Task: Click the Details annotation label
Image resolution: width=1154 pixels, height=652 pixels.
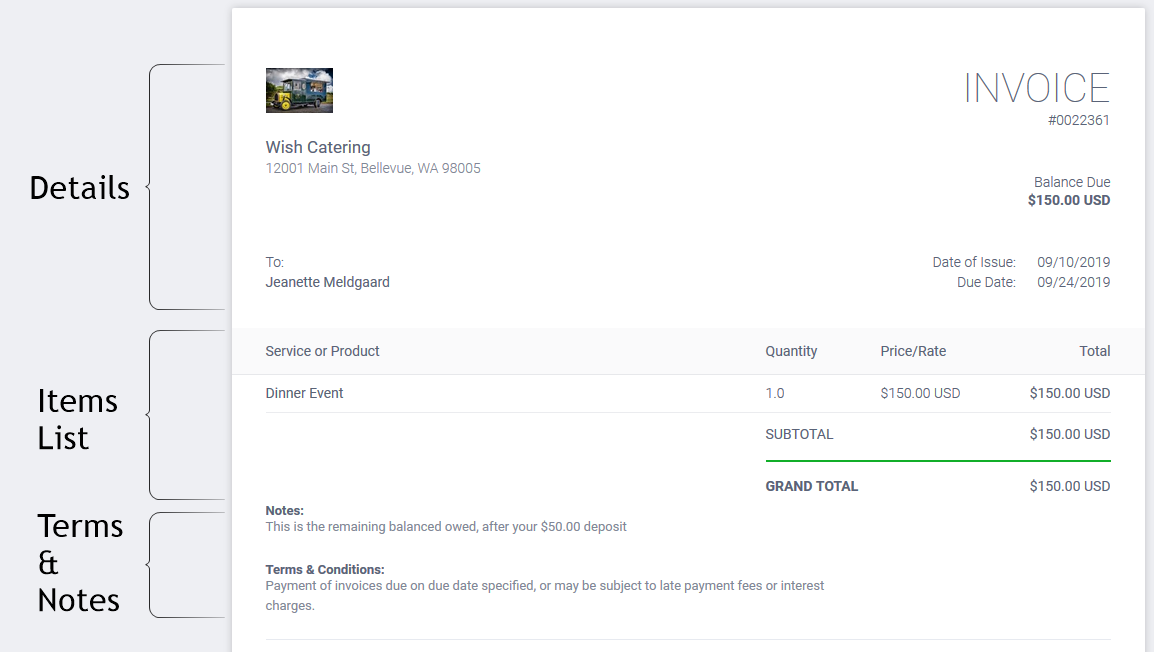Action: click(79, 188)
